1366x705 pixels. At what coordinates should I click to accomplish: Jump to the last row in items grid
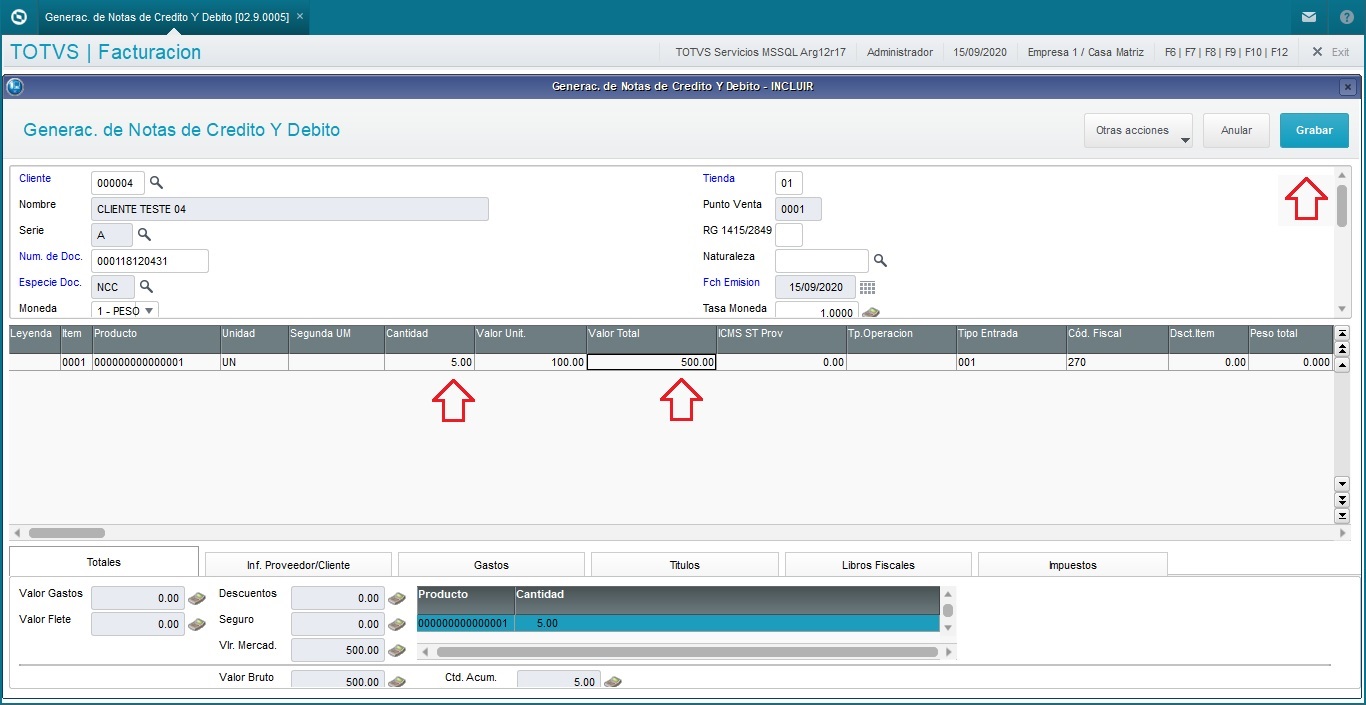[1342, 515]
